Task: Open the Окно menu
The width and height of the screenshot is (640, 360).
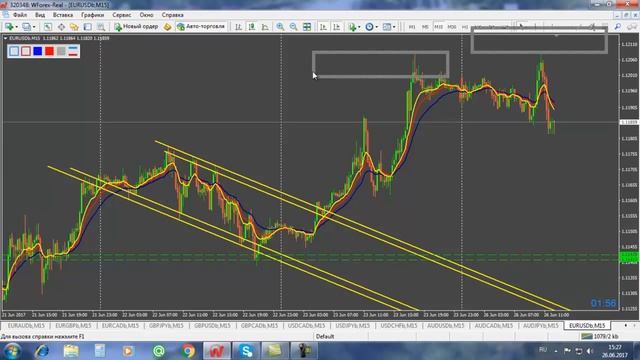Action: pos(147,15)
